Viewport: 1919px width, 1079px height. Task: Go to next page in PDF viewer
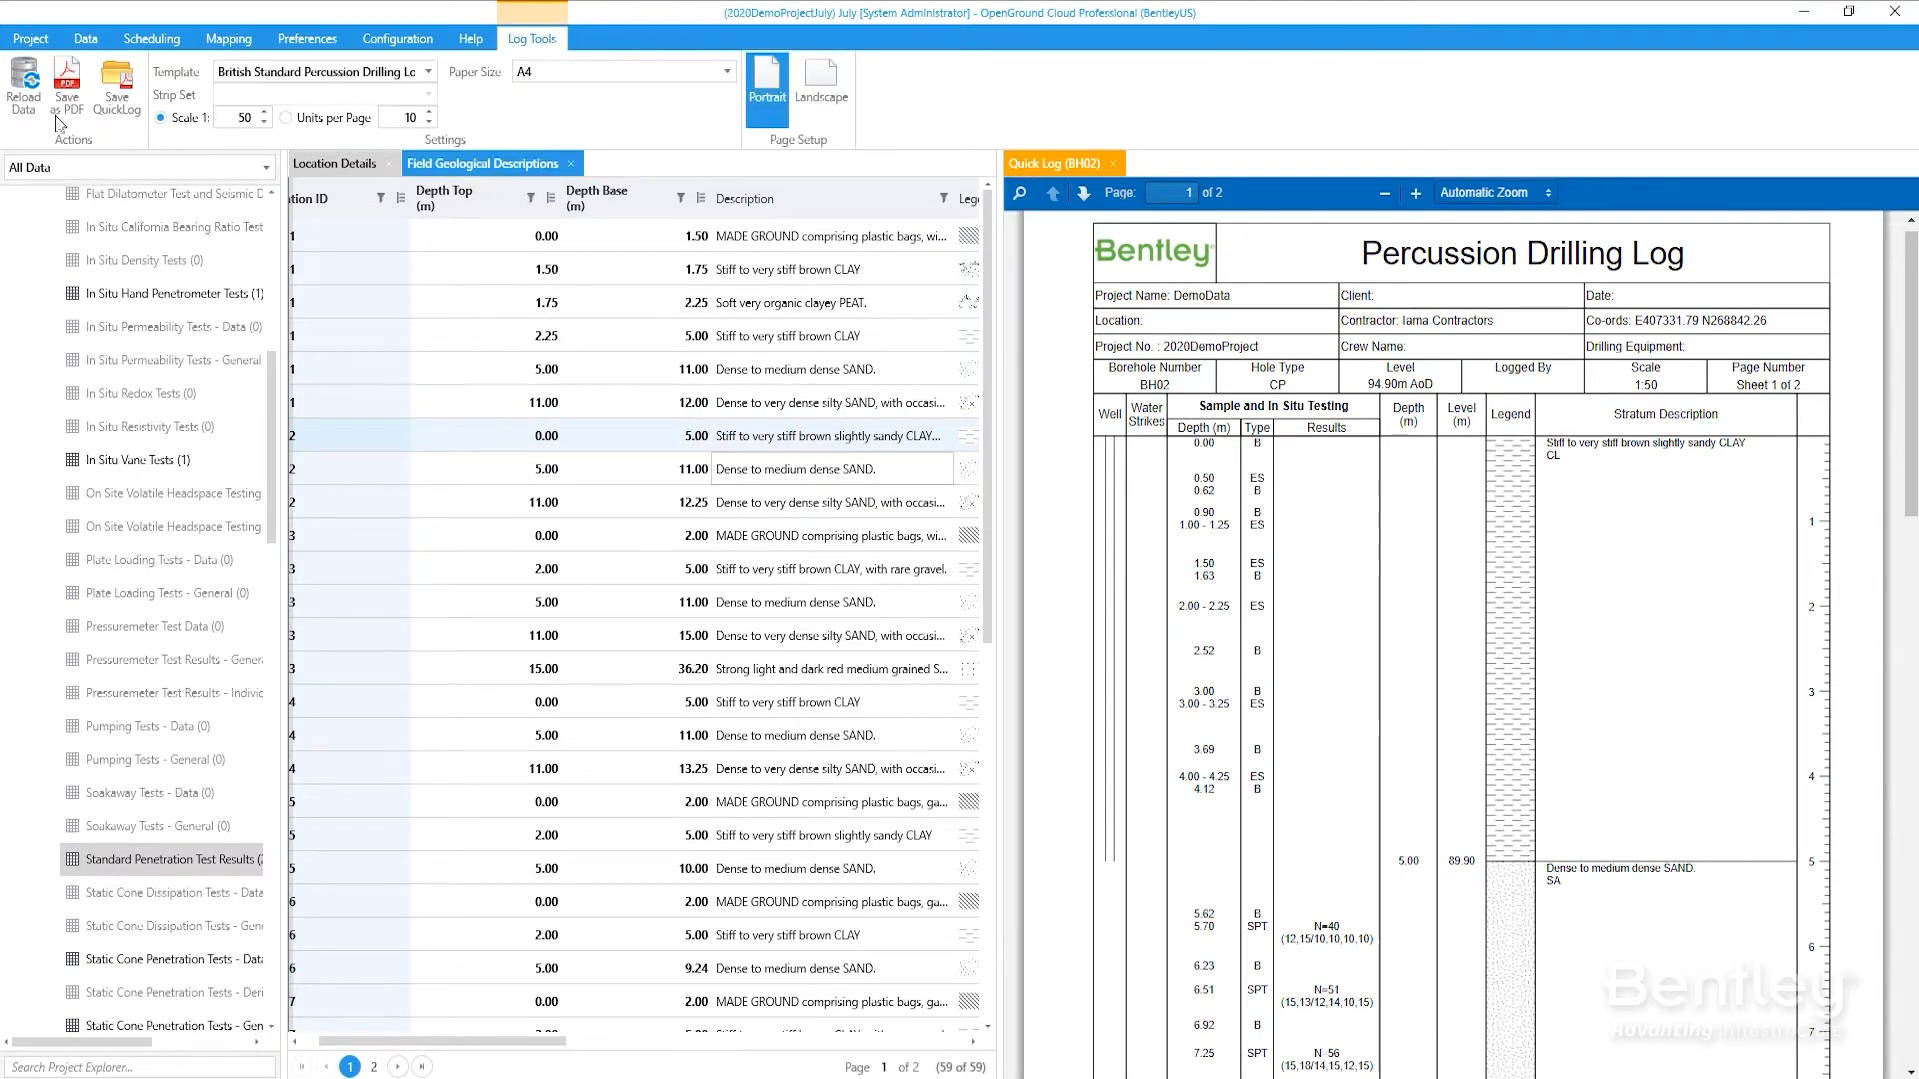[1083, 193]
